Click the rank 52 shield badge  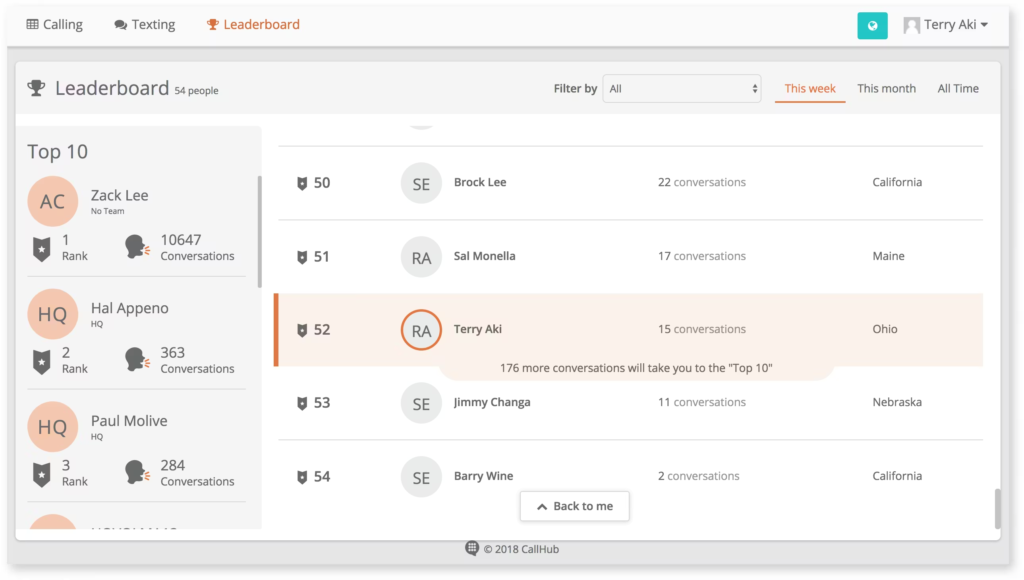coord(302,330)
